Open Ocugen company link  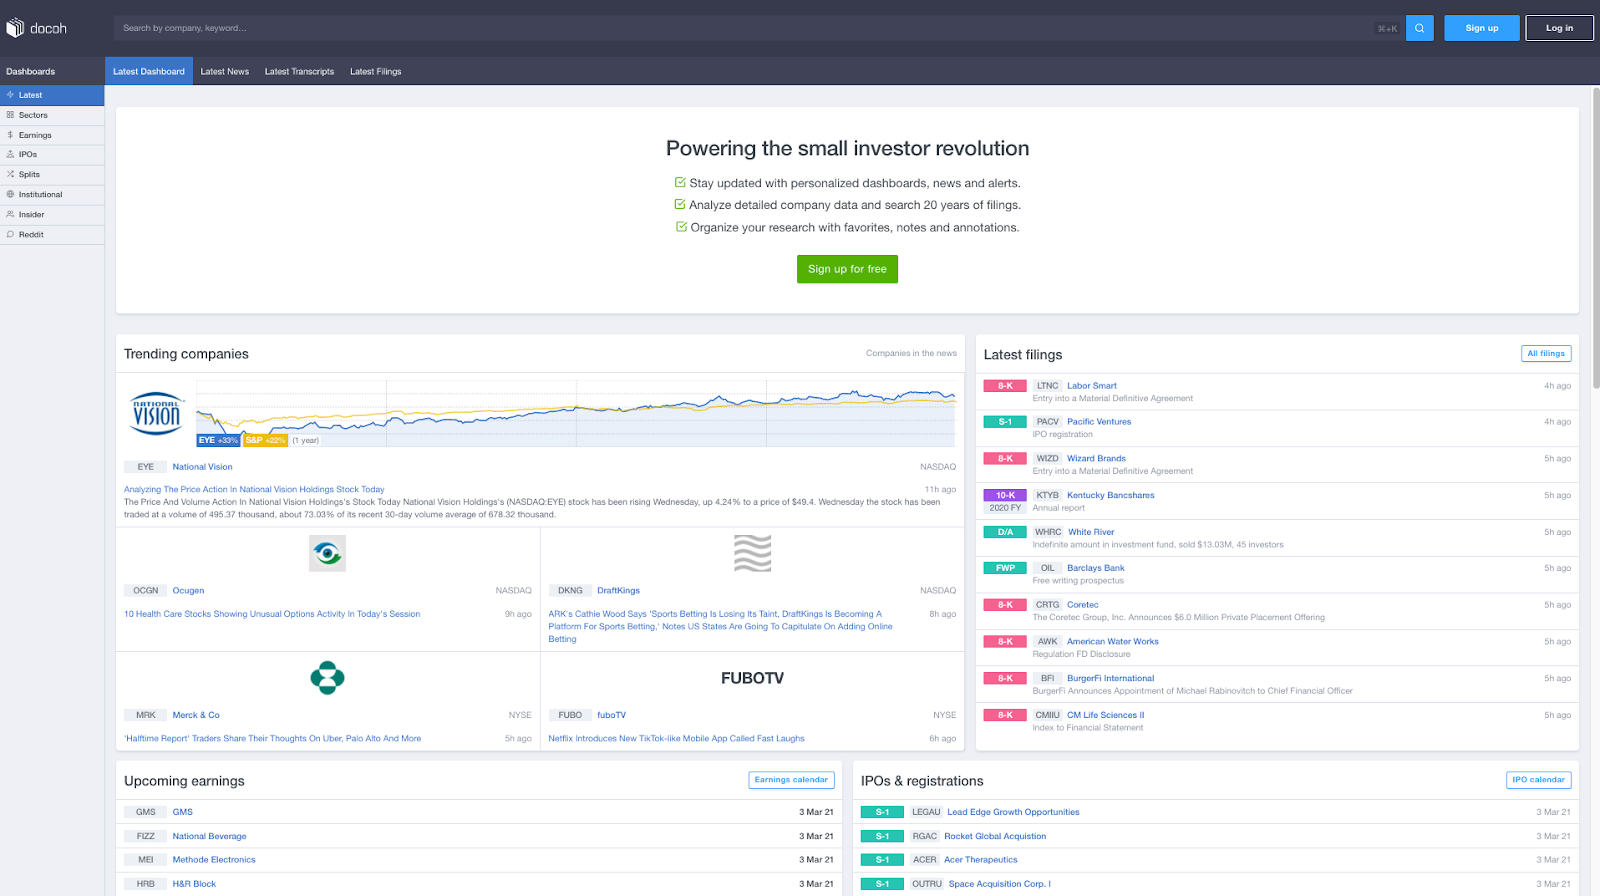(188, 591)
